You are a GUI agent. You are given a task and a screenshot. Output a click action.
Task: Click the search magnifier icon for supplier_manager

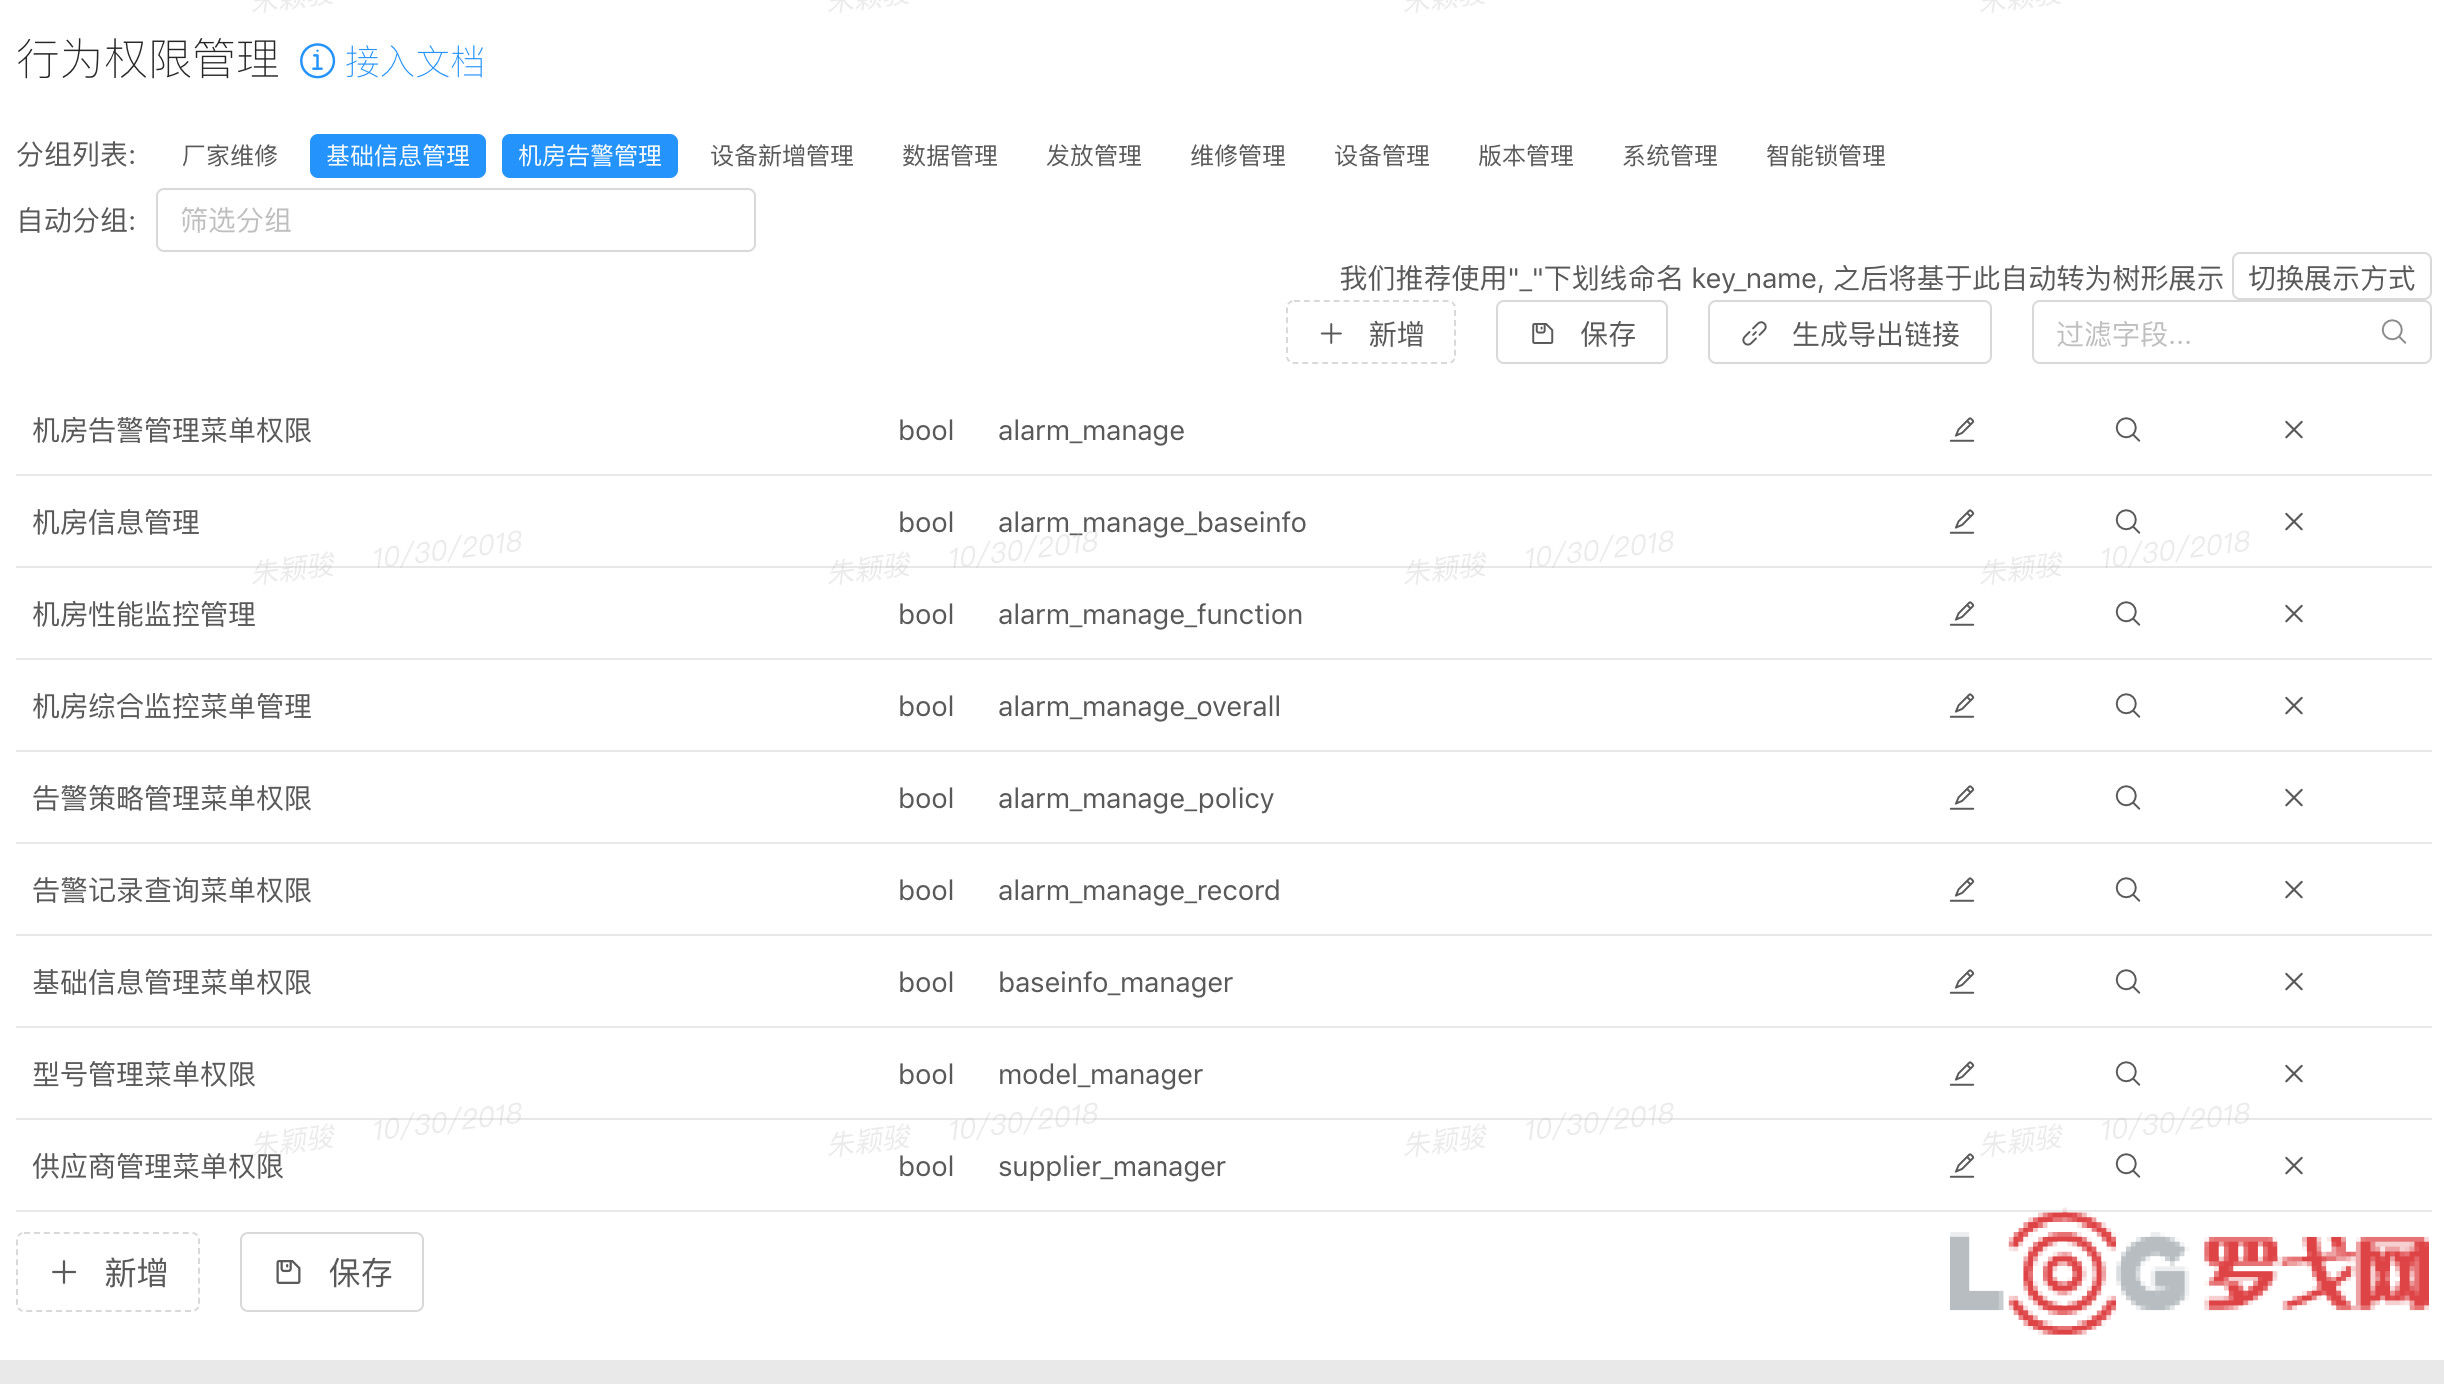pyautogui.click(x=2127, y=1164)
